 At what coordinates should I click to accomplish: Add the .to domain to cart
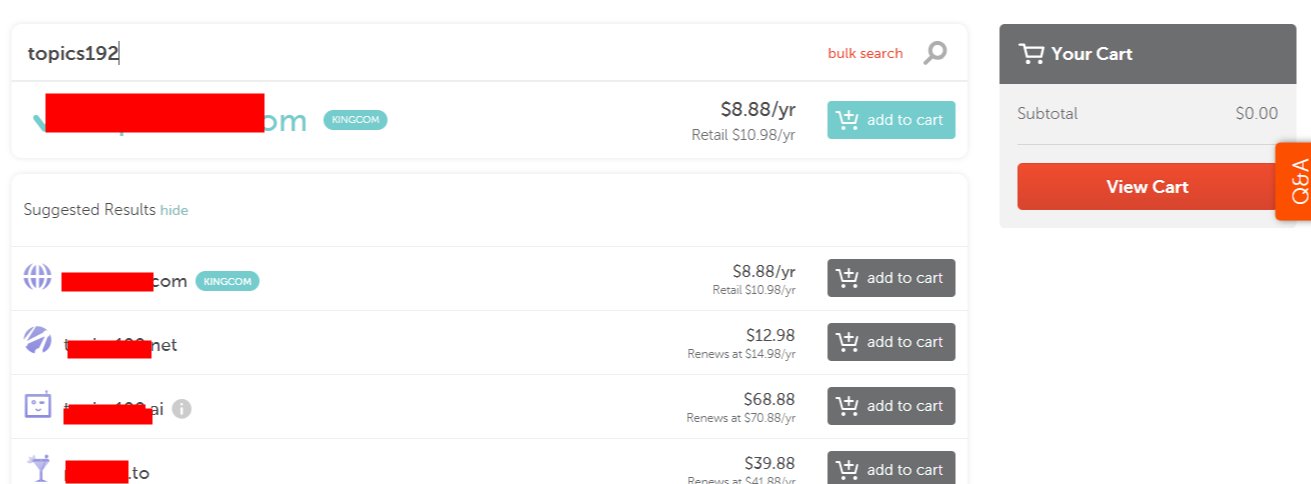point(891,468)
